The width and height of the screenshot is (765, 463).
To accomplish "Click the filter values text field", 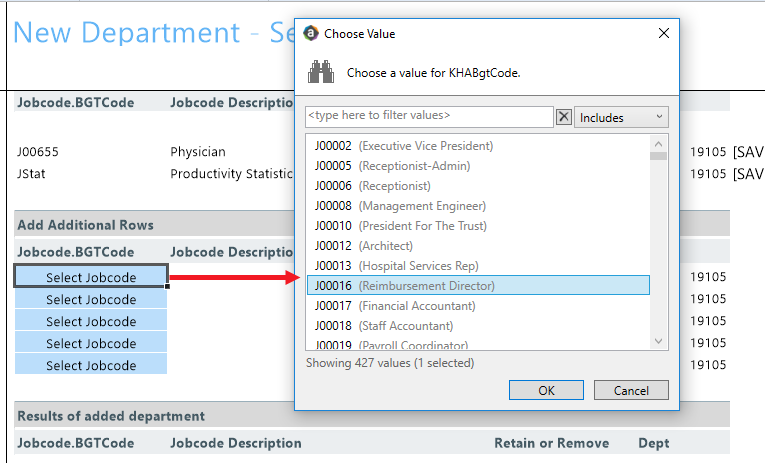I will pos(429,116).
